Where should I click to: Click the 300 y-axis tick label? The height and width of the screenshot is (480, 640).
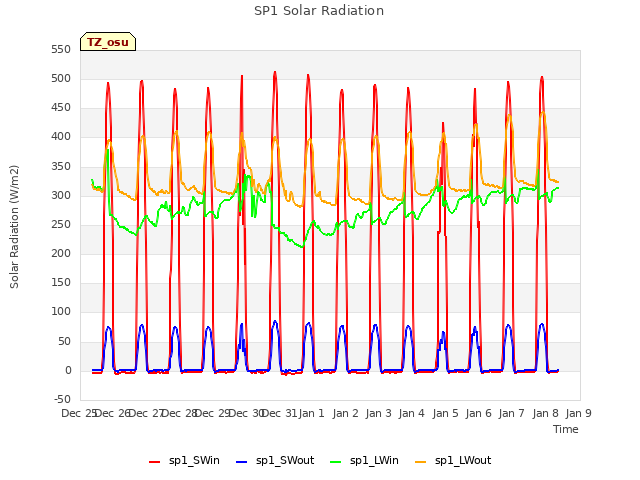[x=61, y=195]
